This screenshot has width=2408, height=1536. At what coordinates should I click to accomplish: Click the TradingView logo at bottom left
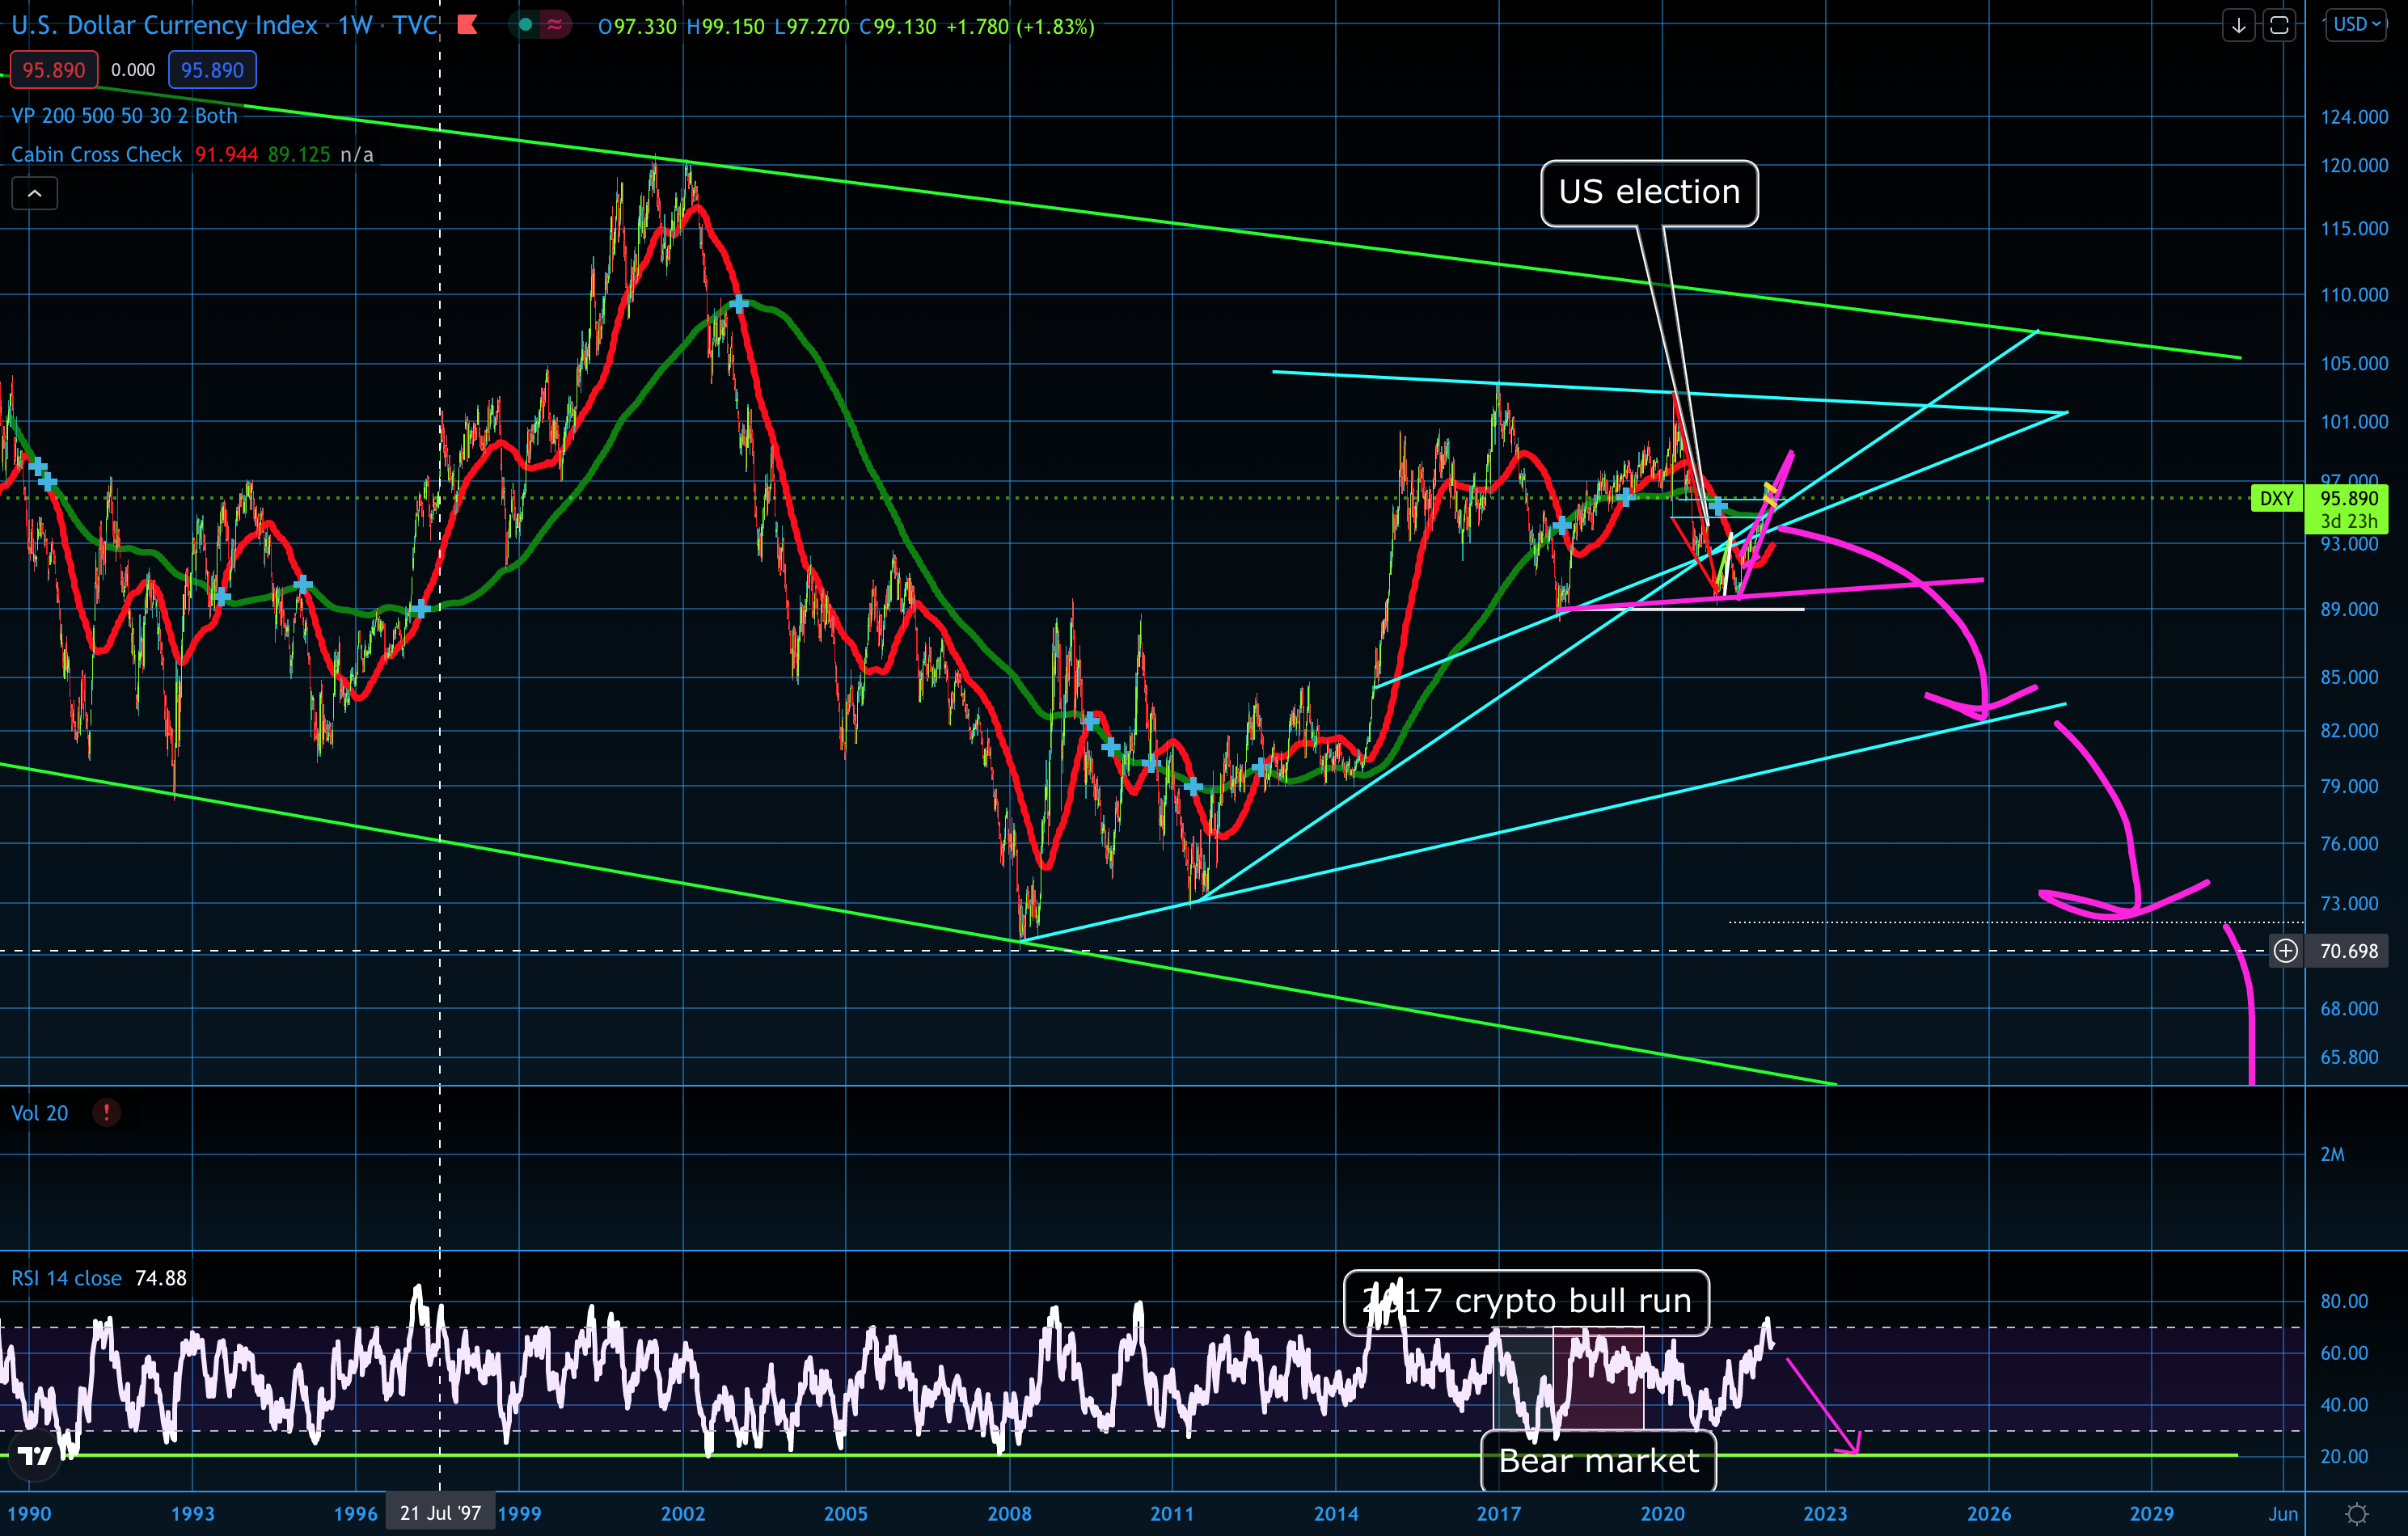tap(35, 1456)
